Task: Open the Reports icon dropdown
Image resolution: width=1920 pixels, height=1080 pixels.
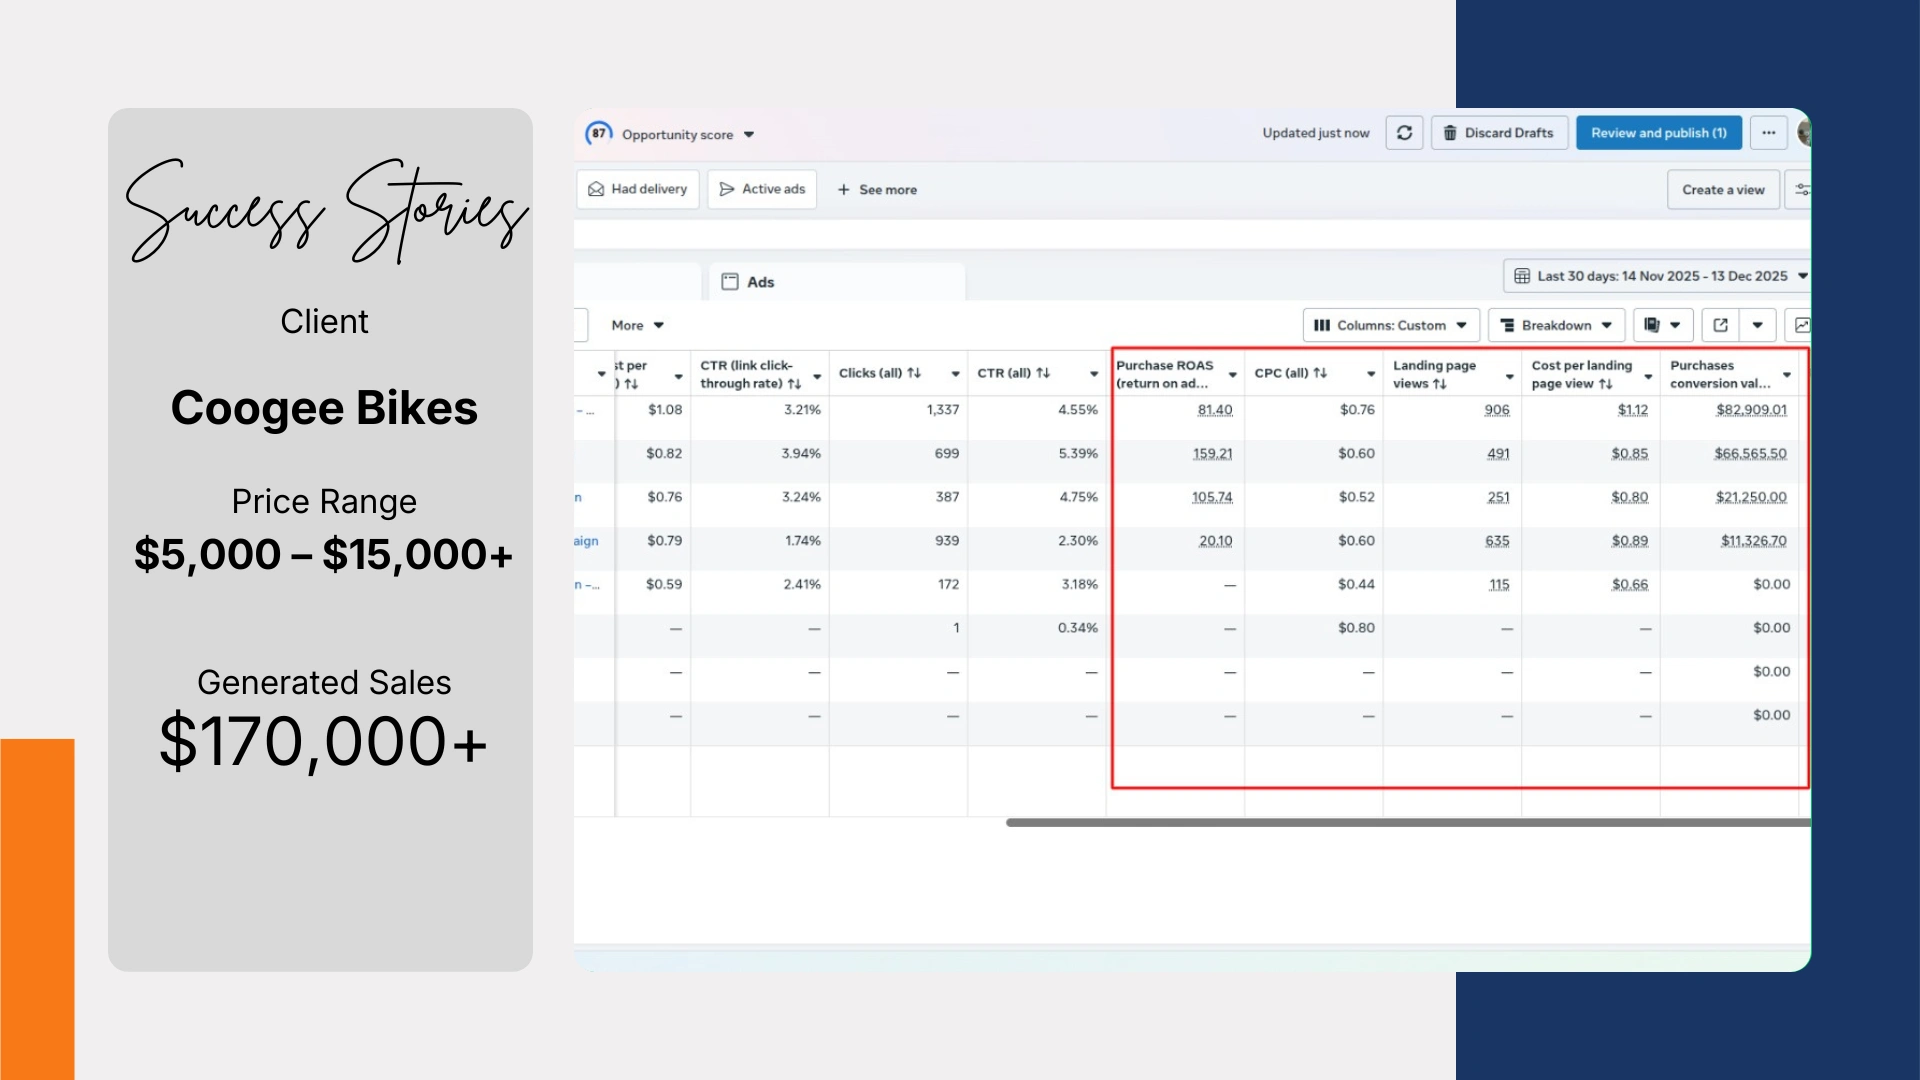Action: pyautogui.click(x=1663, y=326)
